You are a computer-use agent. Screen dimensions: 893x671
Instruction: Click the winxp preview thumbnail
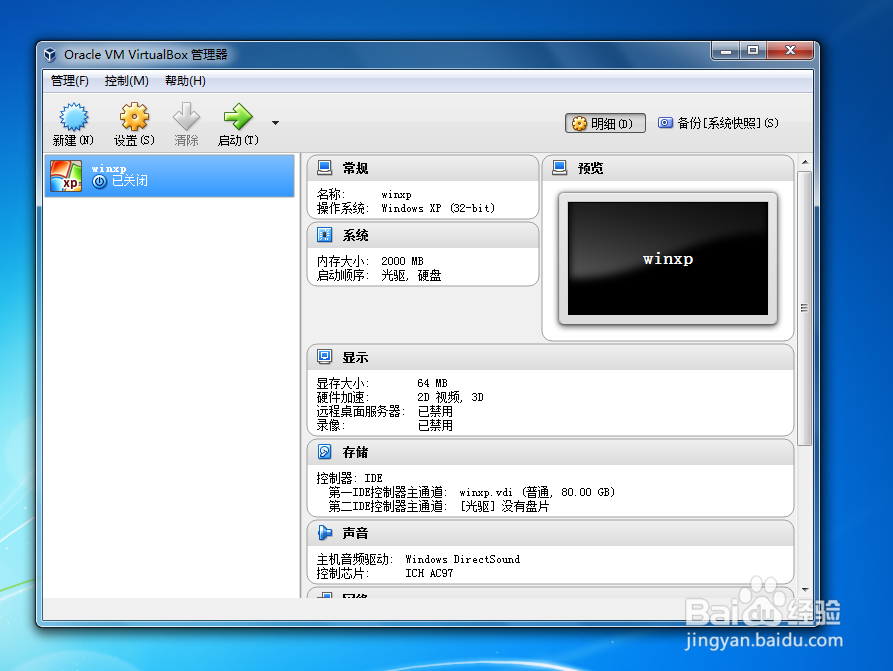(x=667, y=259)
